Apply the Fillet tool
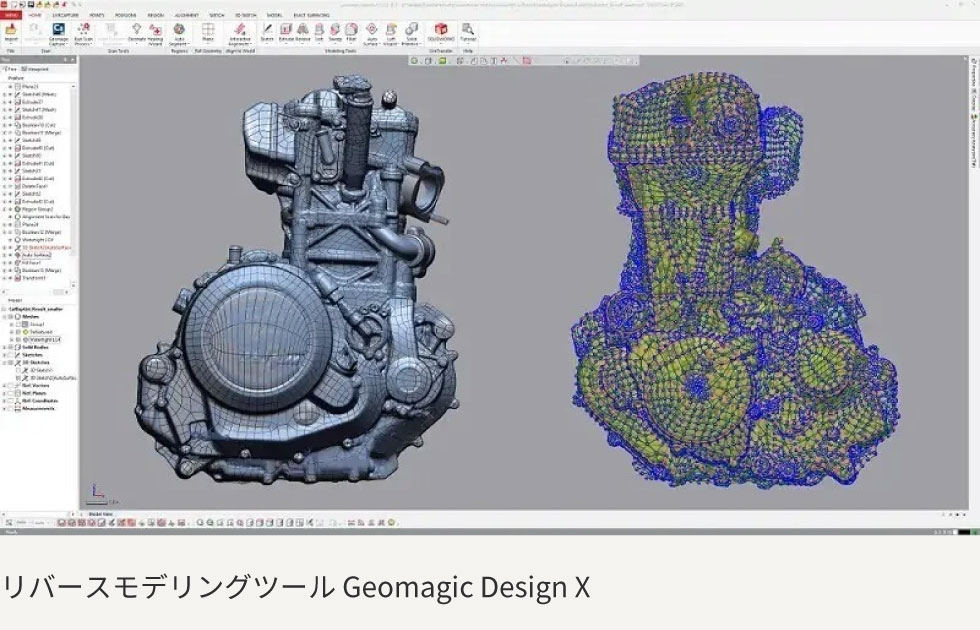 coord(352,32)
